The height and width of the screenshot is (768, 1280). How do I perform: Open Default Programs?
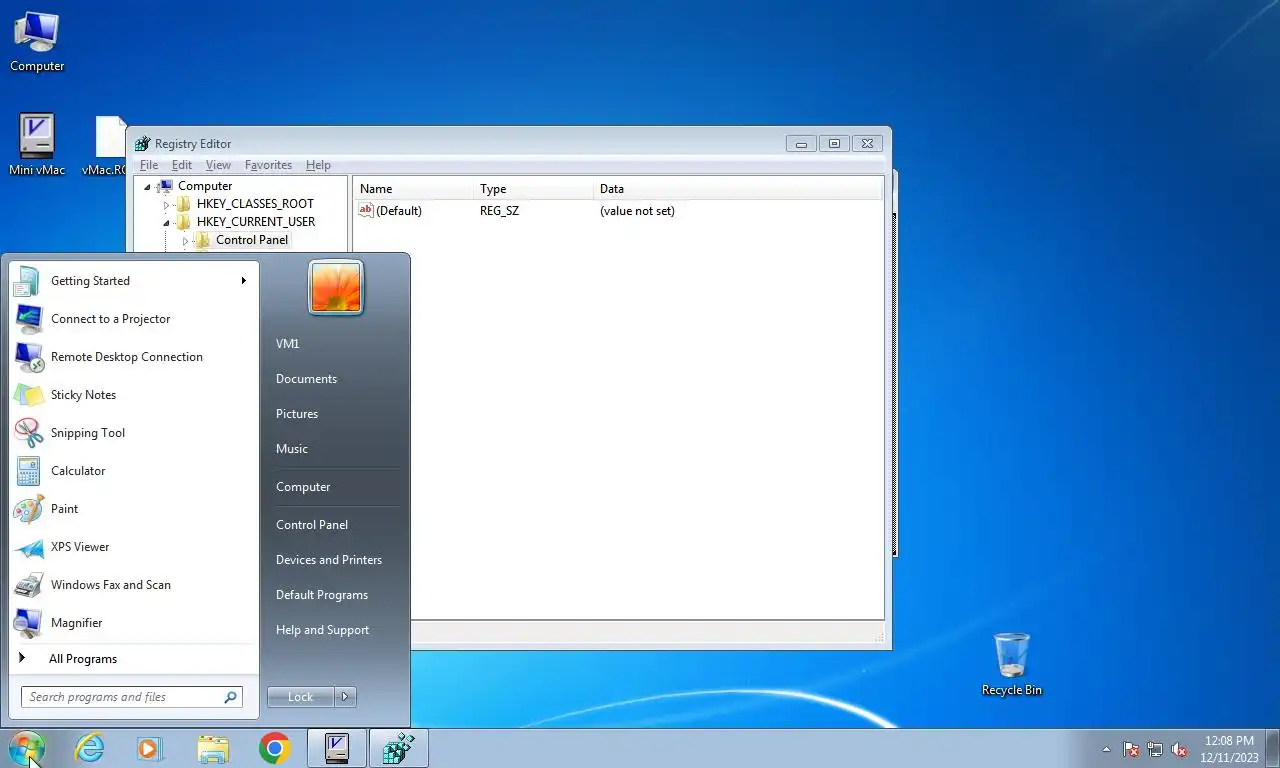[x=322, y=595]
